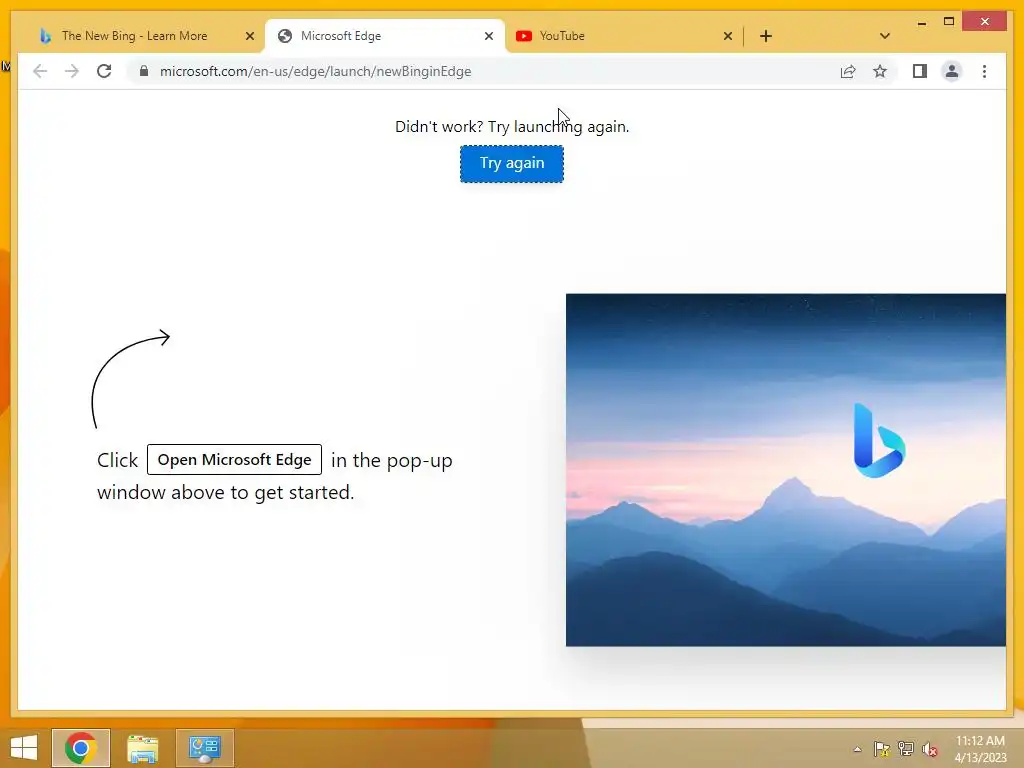Open File Explorer from taskbar
Image resolution: width=1024 pixels, height=768 pixels.
(x=142, y=748)
